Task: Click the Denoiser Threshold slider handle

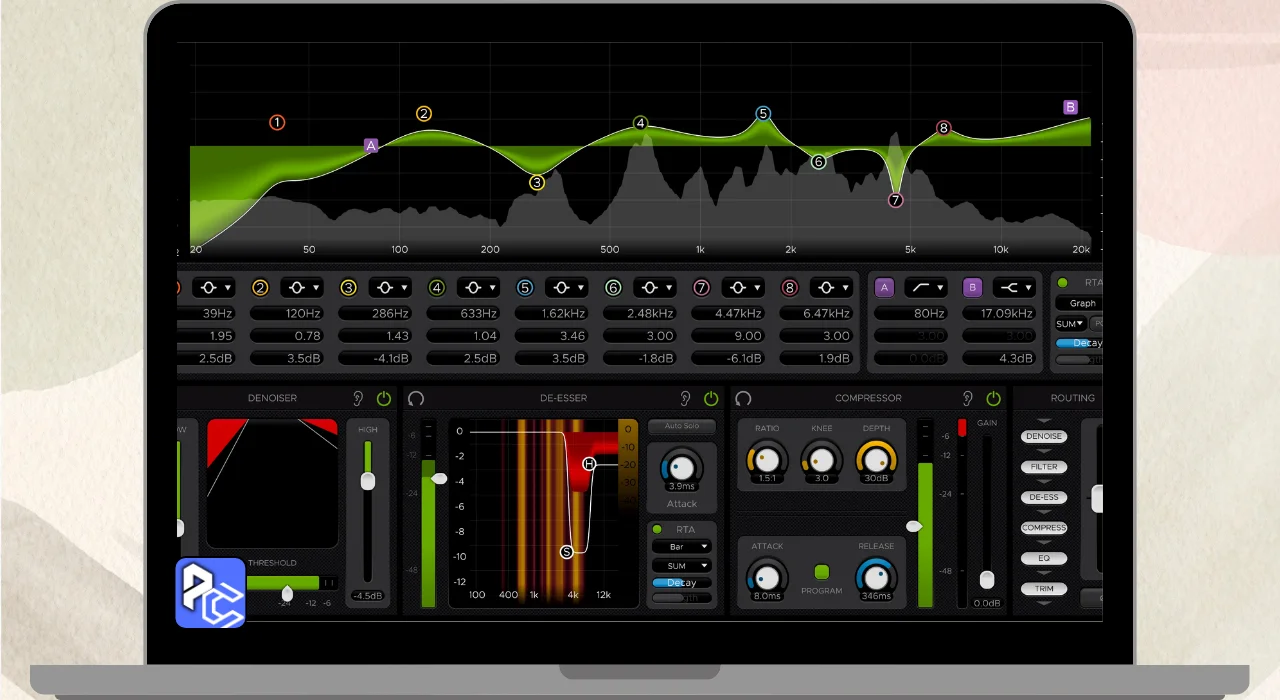Action: coord(287,593)
